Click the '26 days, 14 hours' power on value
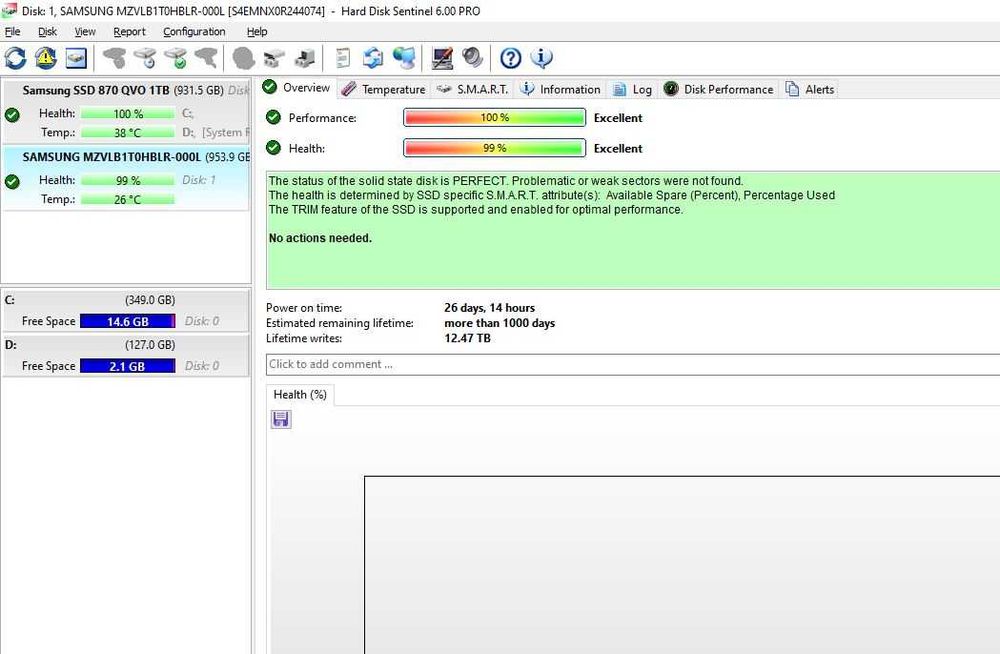Viewport: 1000px width, 654px height. pyautogui.click(x=489, y=308)
